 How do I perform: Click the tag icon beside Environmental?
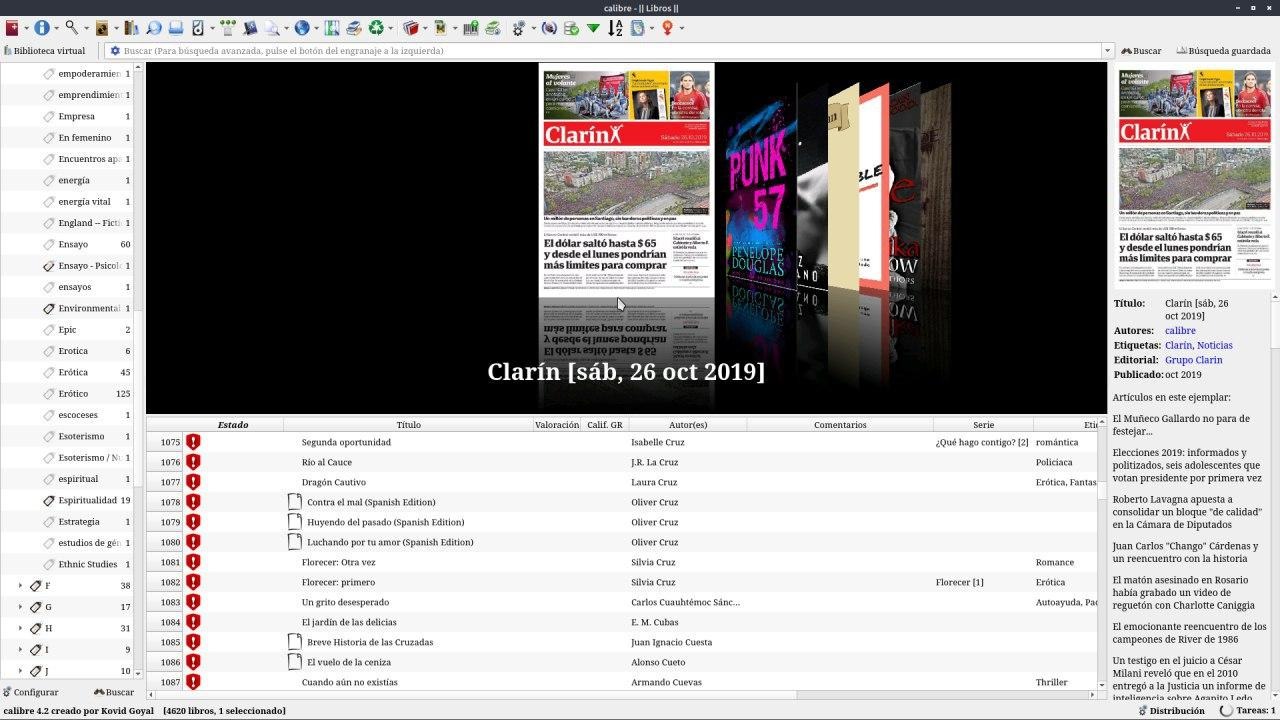click(49, 308)
